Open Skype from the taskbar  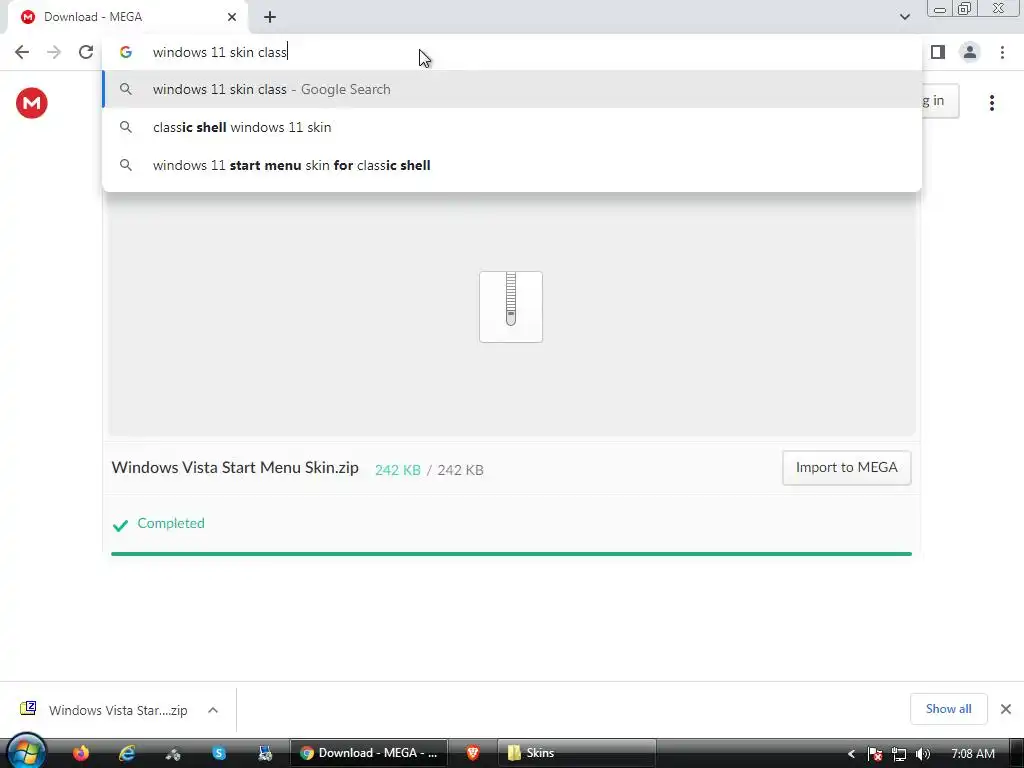[219, 753]
